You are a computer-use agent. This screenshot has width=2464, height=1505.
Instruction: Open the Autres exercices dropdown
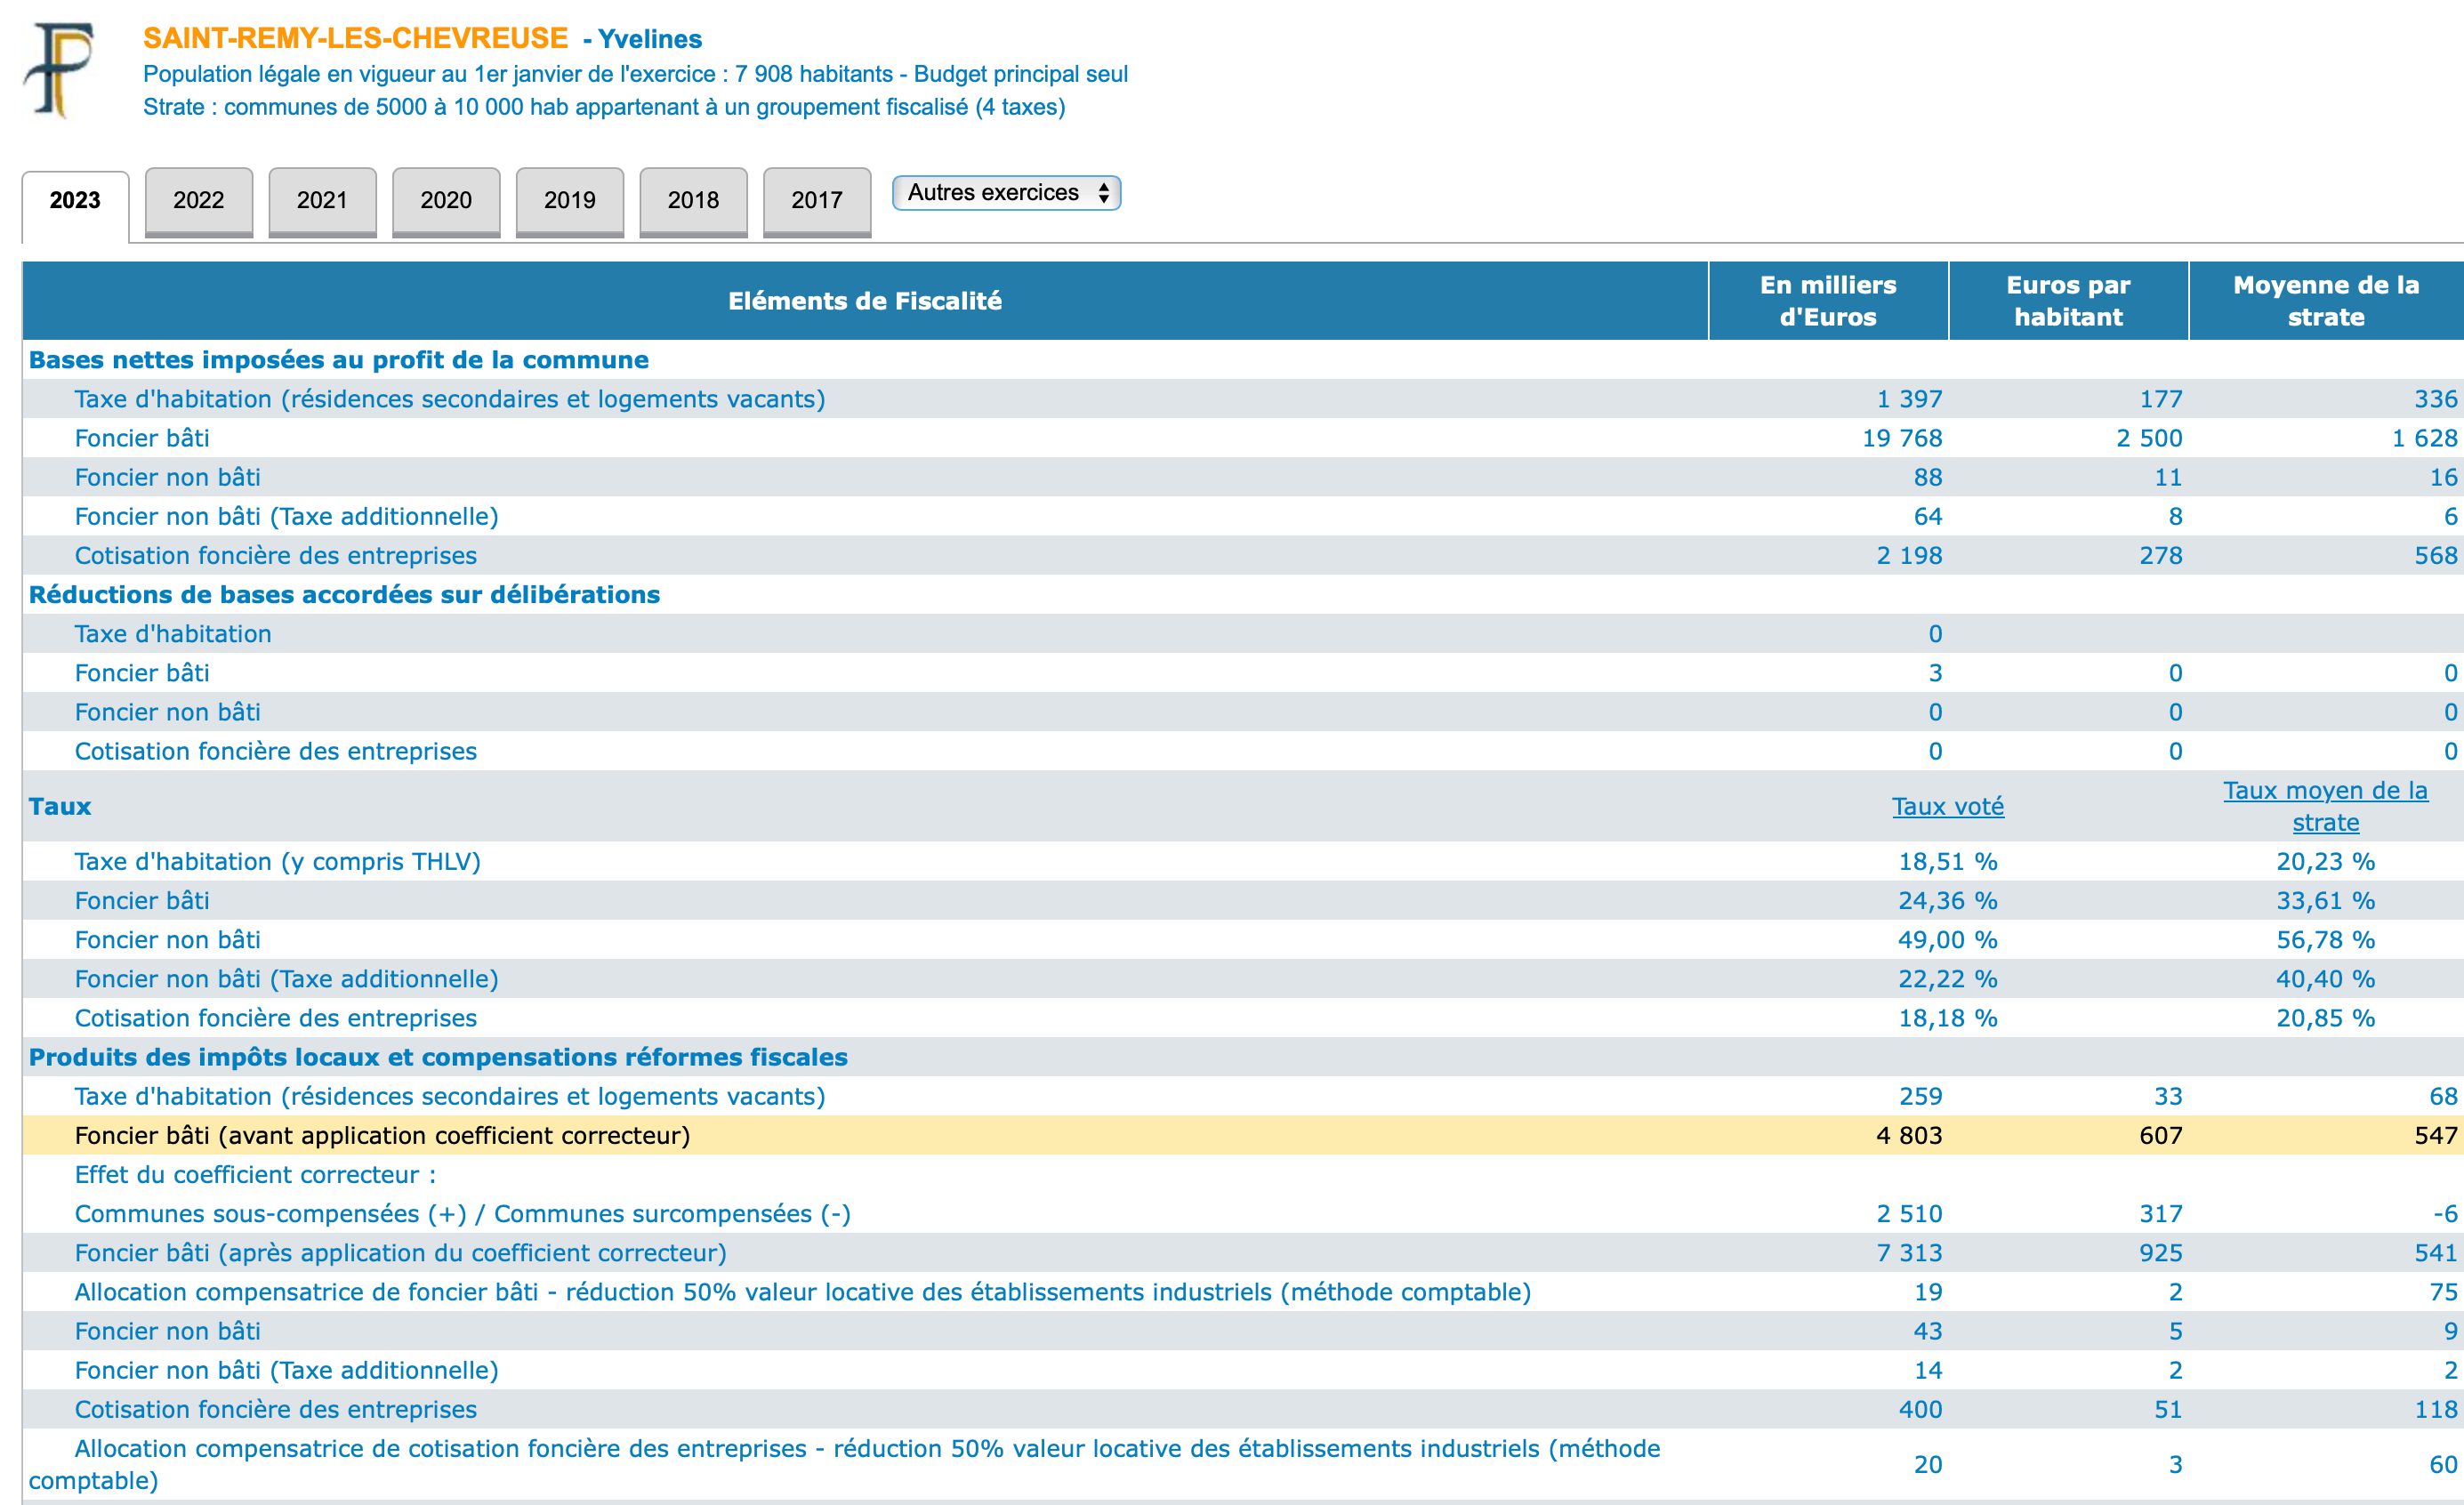click(x=1006, y=192)
